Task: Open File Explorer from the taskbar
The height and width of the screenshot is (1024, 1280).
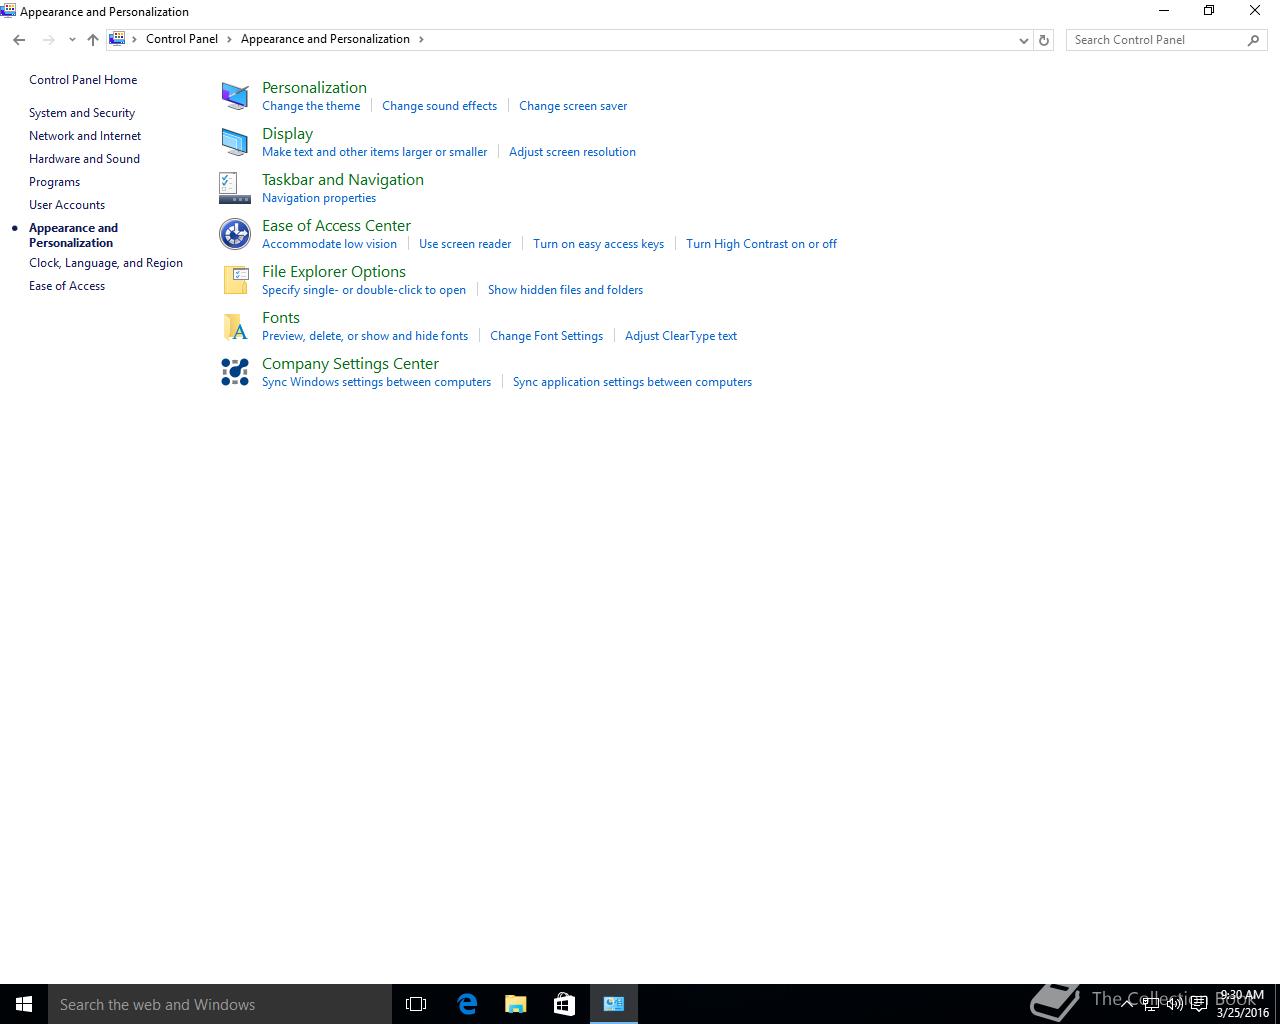Action: coord(515,1004)
